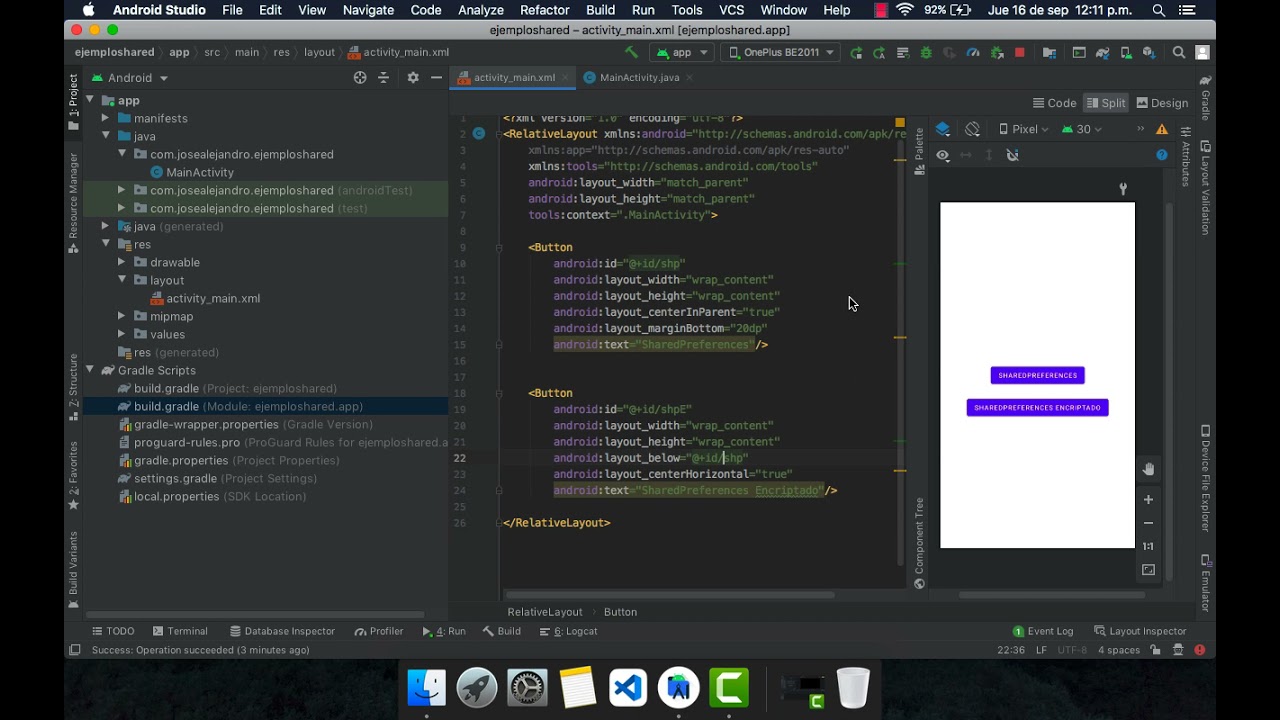The height and width of the screenshot is (720, 1280).
Task: Click zoom to fit screen icon
Action: [x=1148, y=570]
